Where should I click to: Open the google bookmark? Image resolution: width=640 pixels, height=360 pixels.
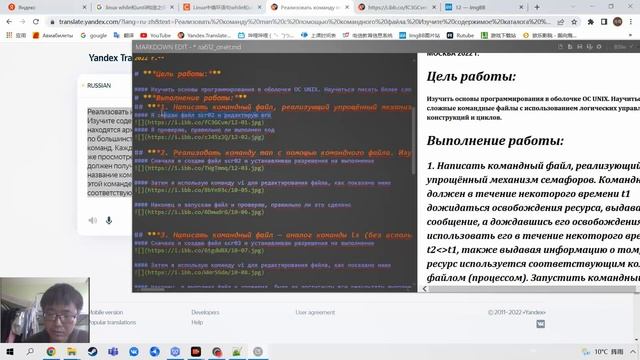94,36
